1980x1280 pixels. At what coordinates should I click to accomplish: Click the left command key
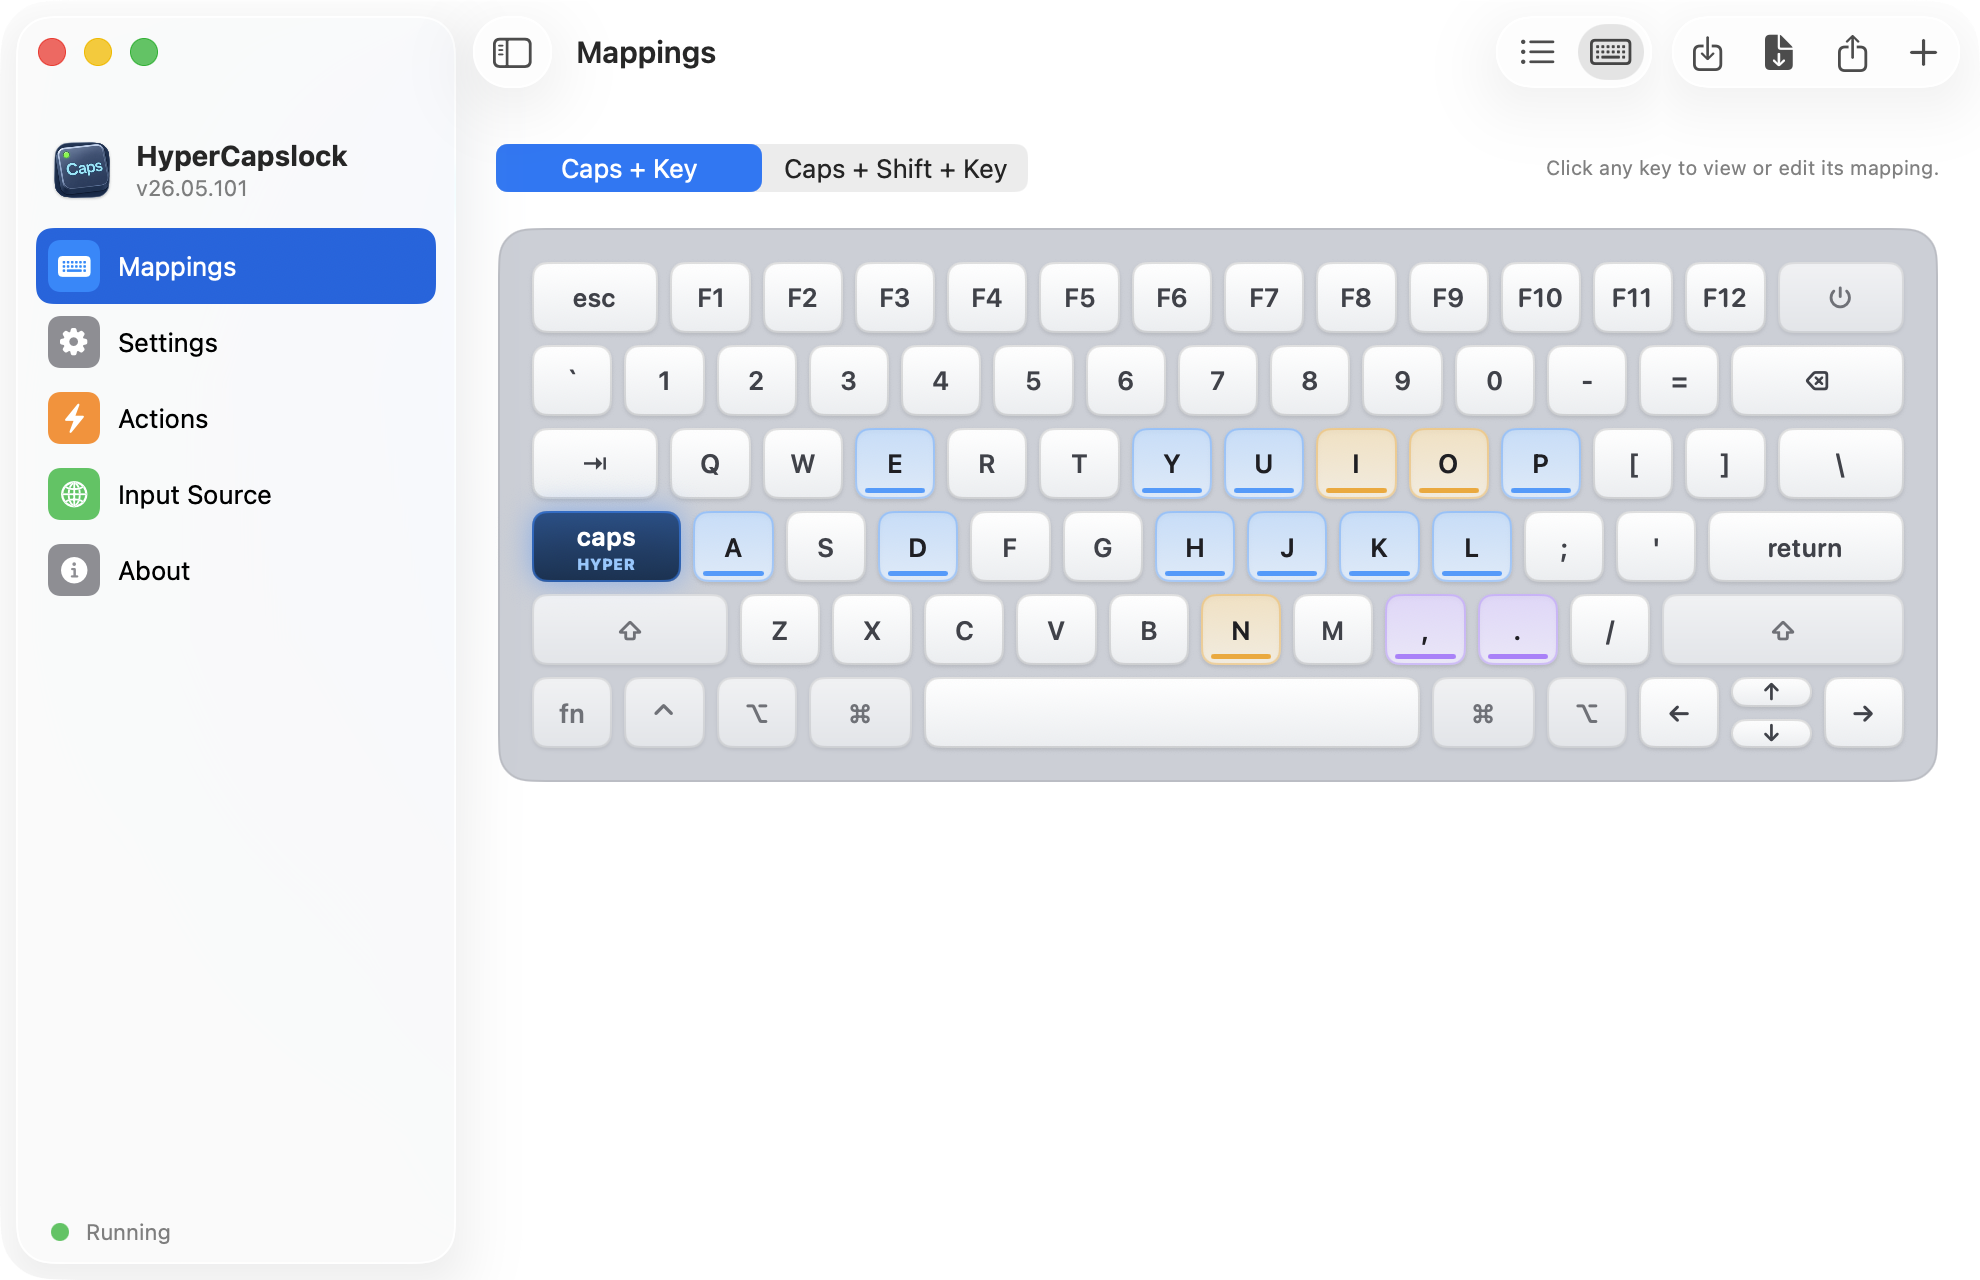(x=860, y=713)
